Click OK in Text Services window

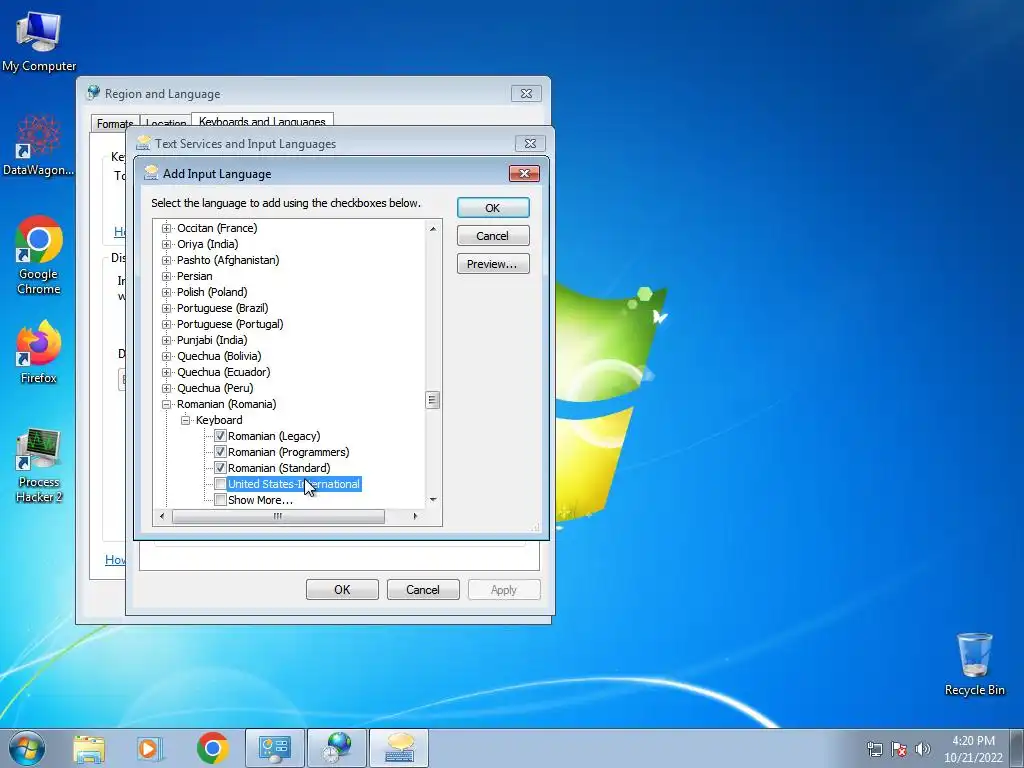(342, 590)
